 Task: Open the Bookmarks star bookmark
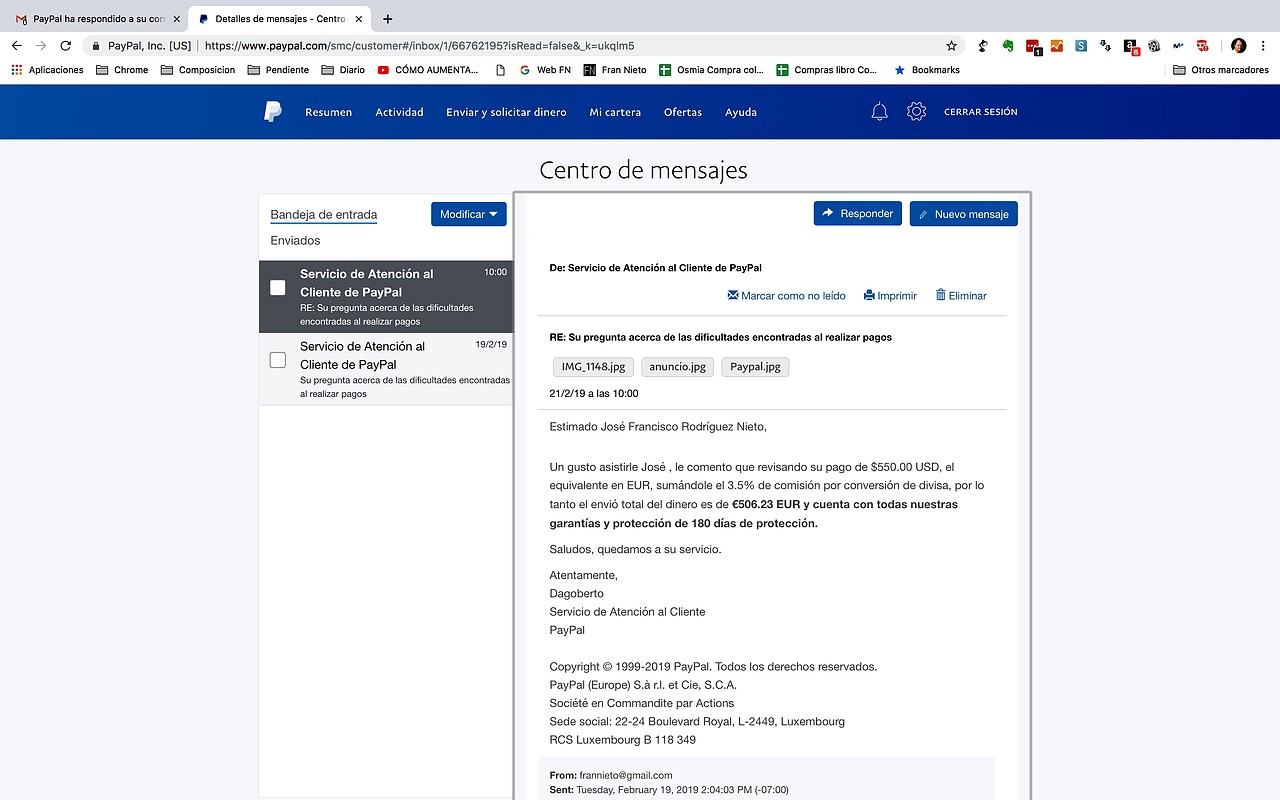[x=927, y=70]
